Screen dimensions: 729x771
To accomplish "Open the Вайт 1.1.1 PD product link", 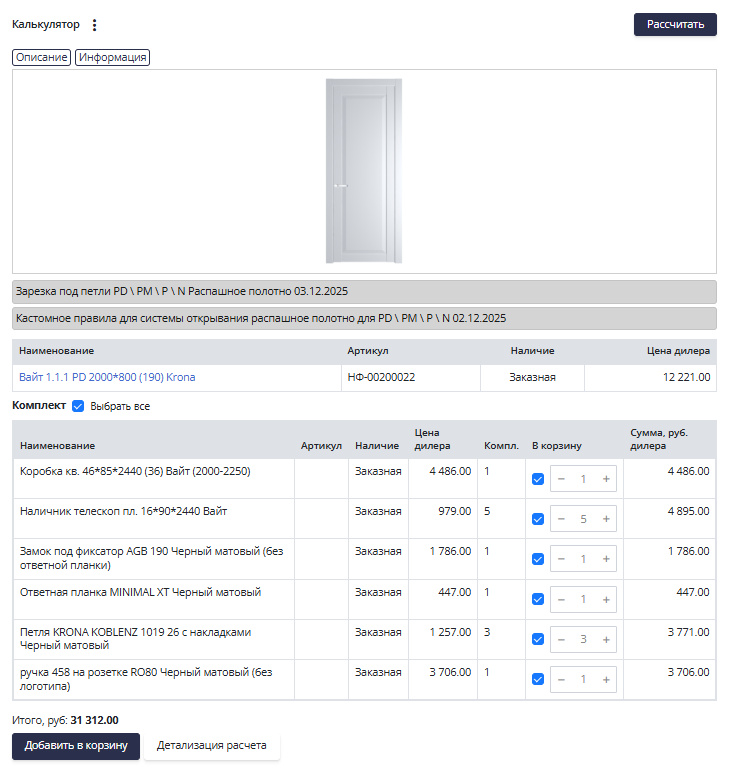I will (x=107, y=377).
